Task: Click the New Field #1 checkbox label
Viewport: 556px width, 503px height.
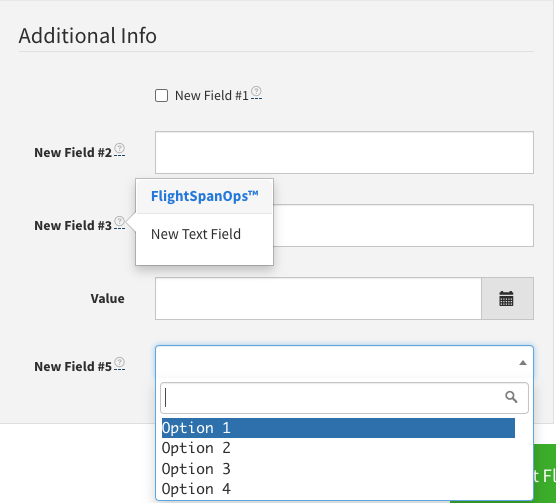Action: pyautogui.click(x=212, y=96)
